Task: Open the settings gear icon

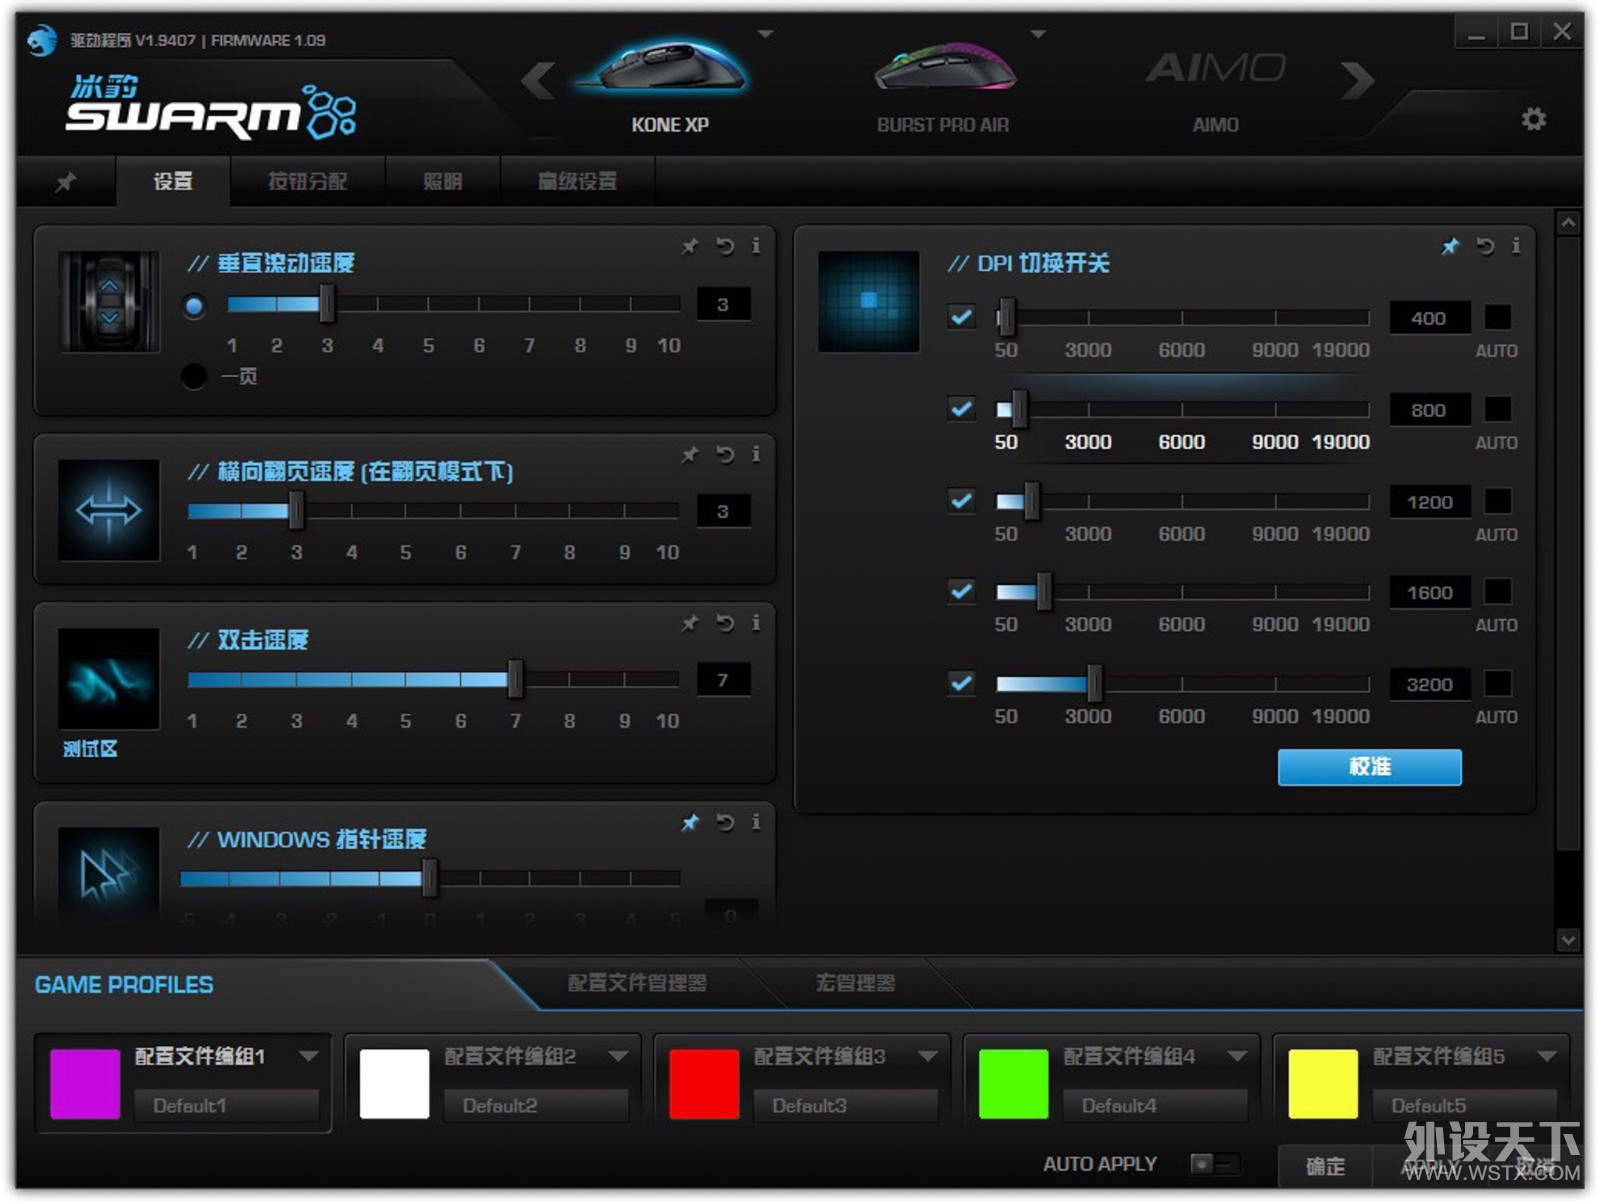Action: coord(1533,120)
